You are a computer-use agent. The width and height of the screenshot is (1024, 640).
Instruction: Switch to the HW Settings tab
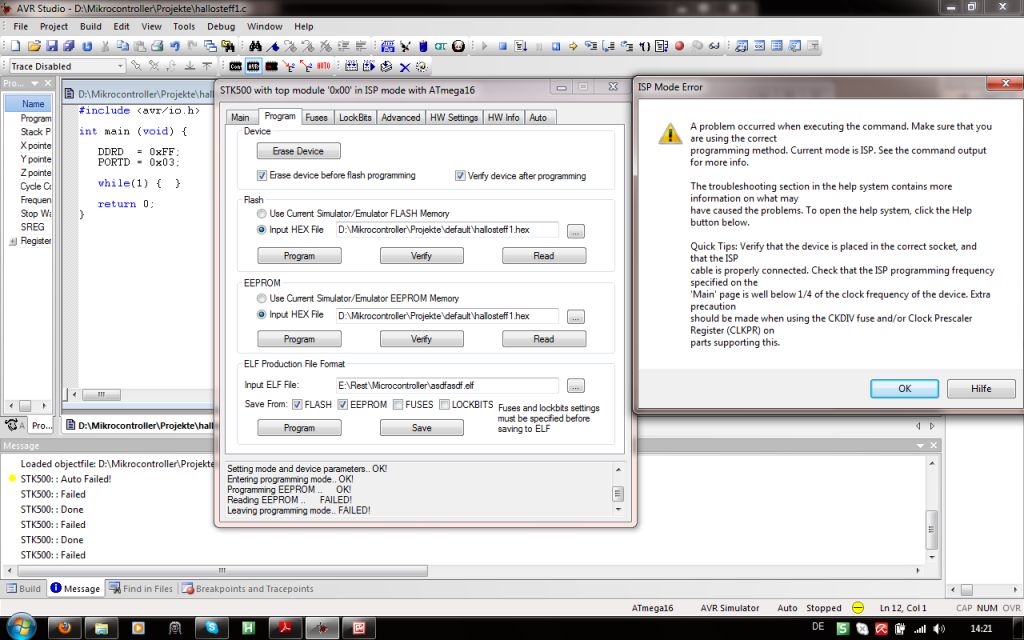454,118
